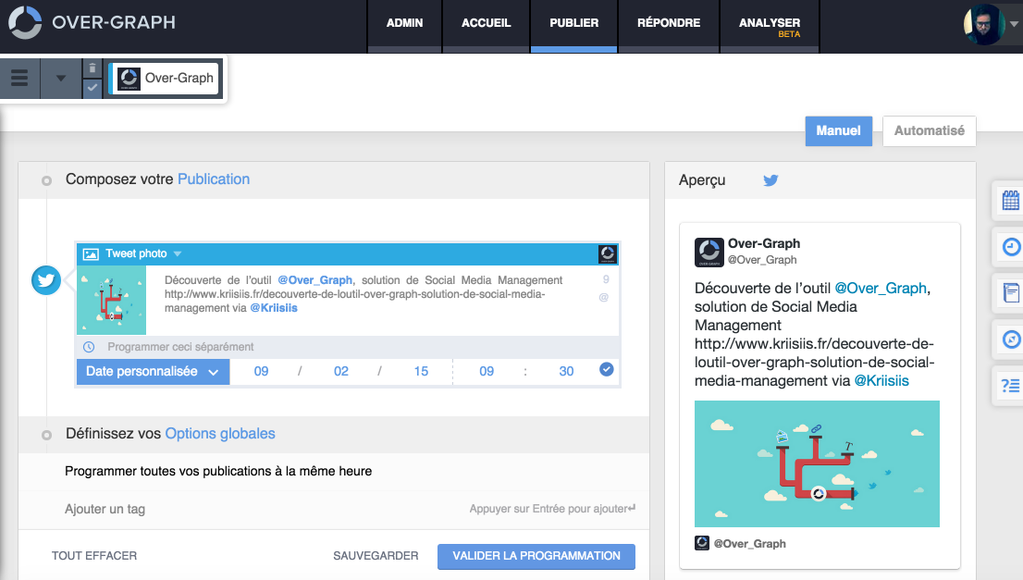Toggle the blue check after the time fields

coord(606,370)
